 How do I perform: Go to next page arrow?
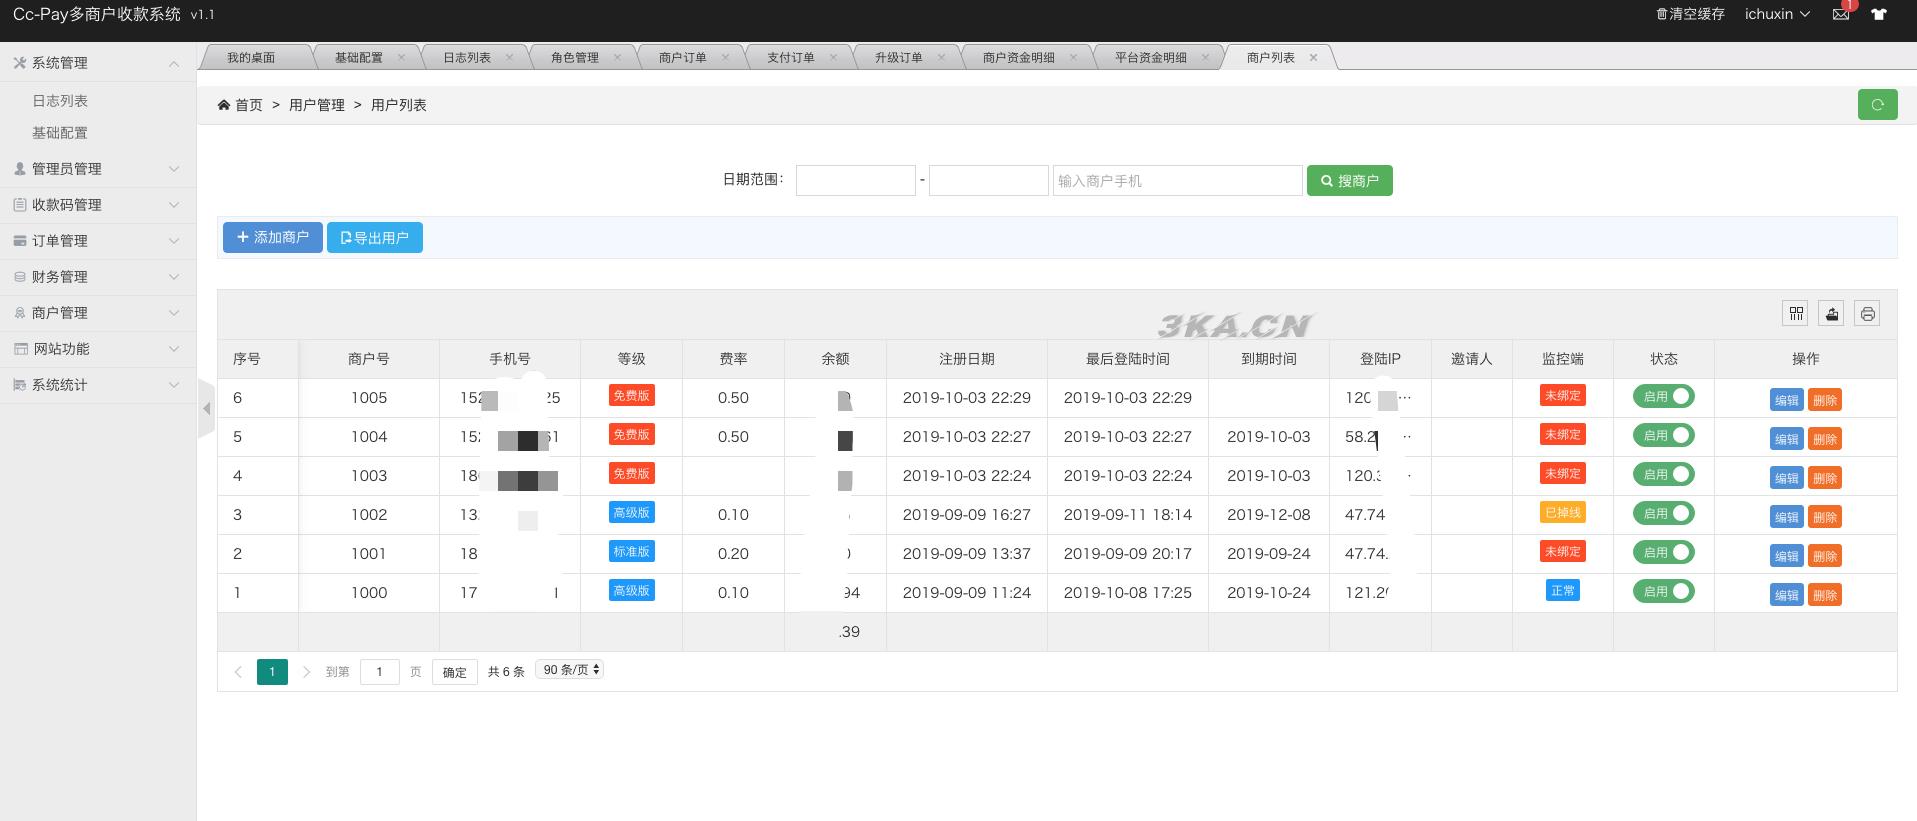coord(306,672)
